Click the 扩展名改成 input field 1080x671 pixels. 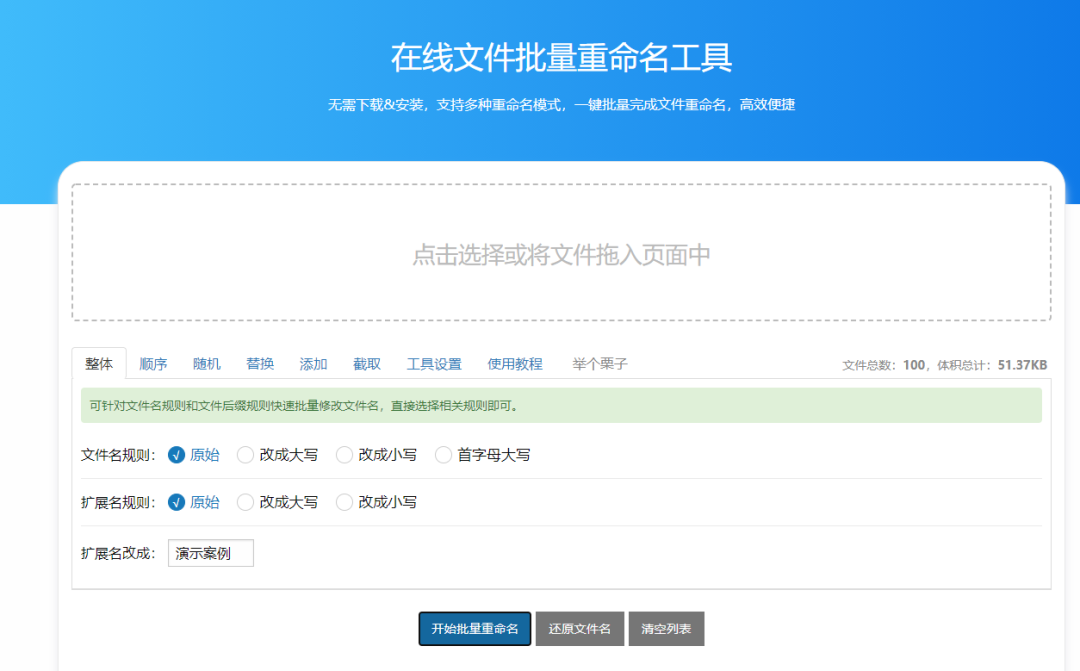(x=210, y=552)
